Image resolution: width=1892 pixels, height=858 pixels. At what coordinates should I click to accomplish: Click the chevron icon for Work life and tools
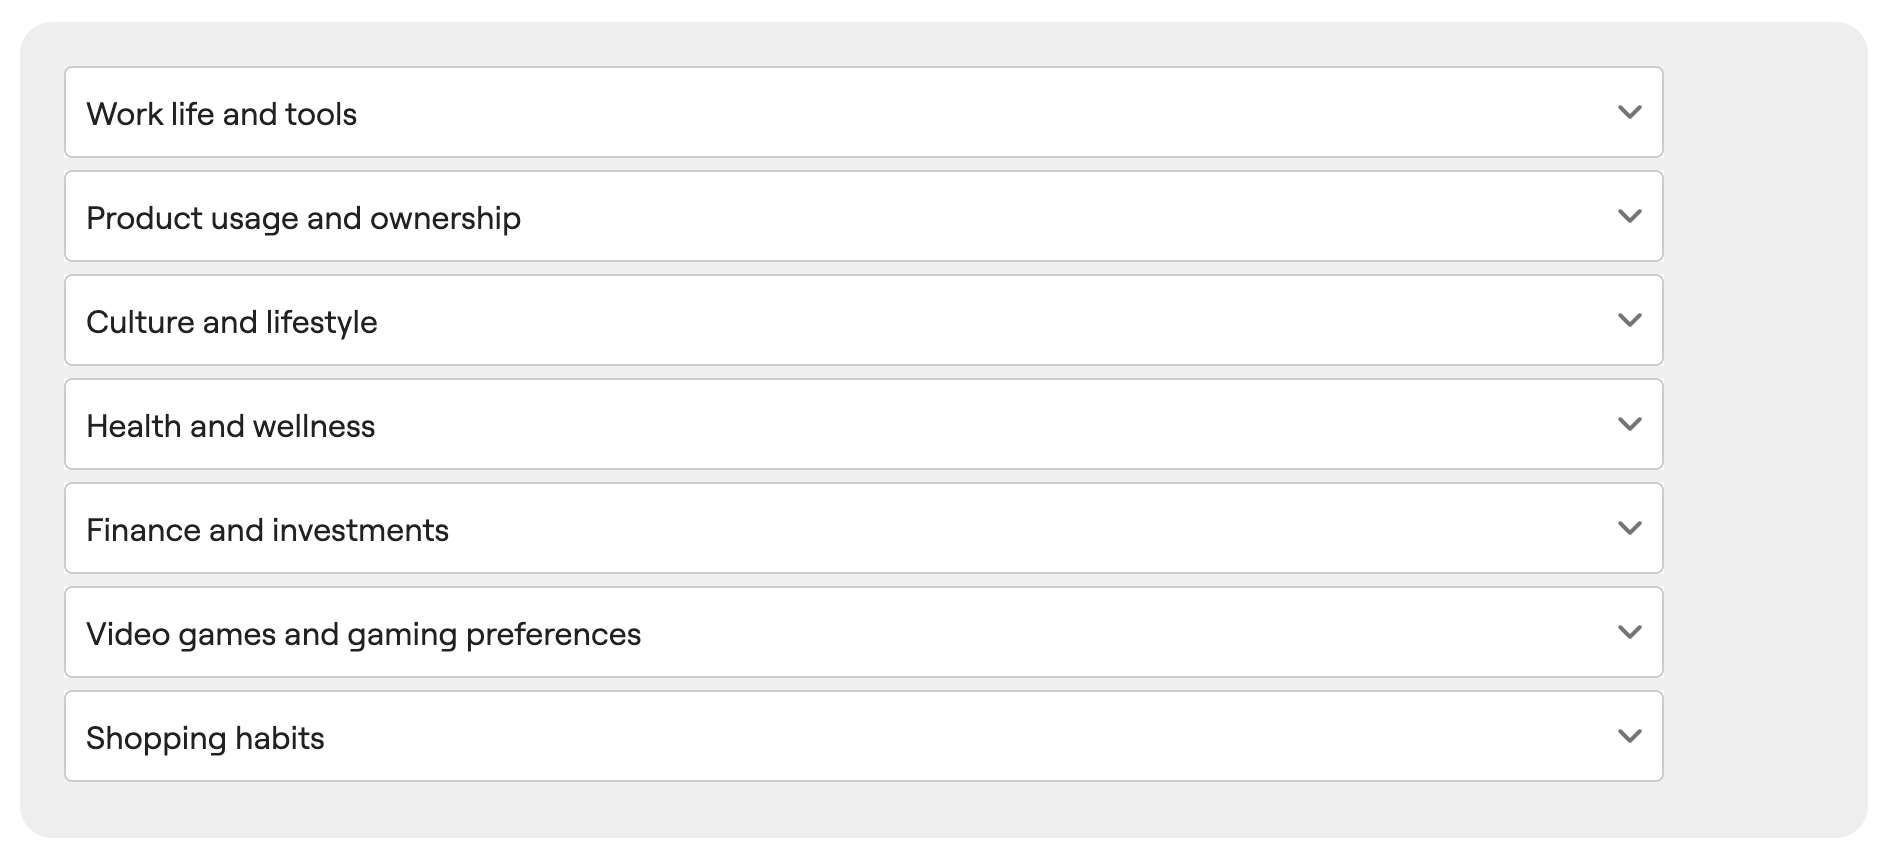1629,112
